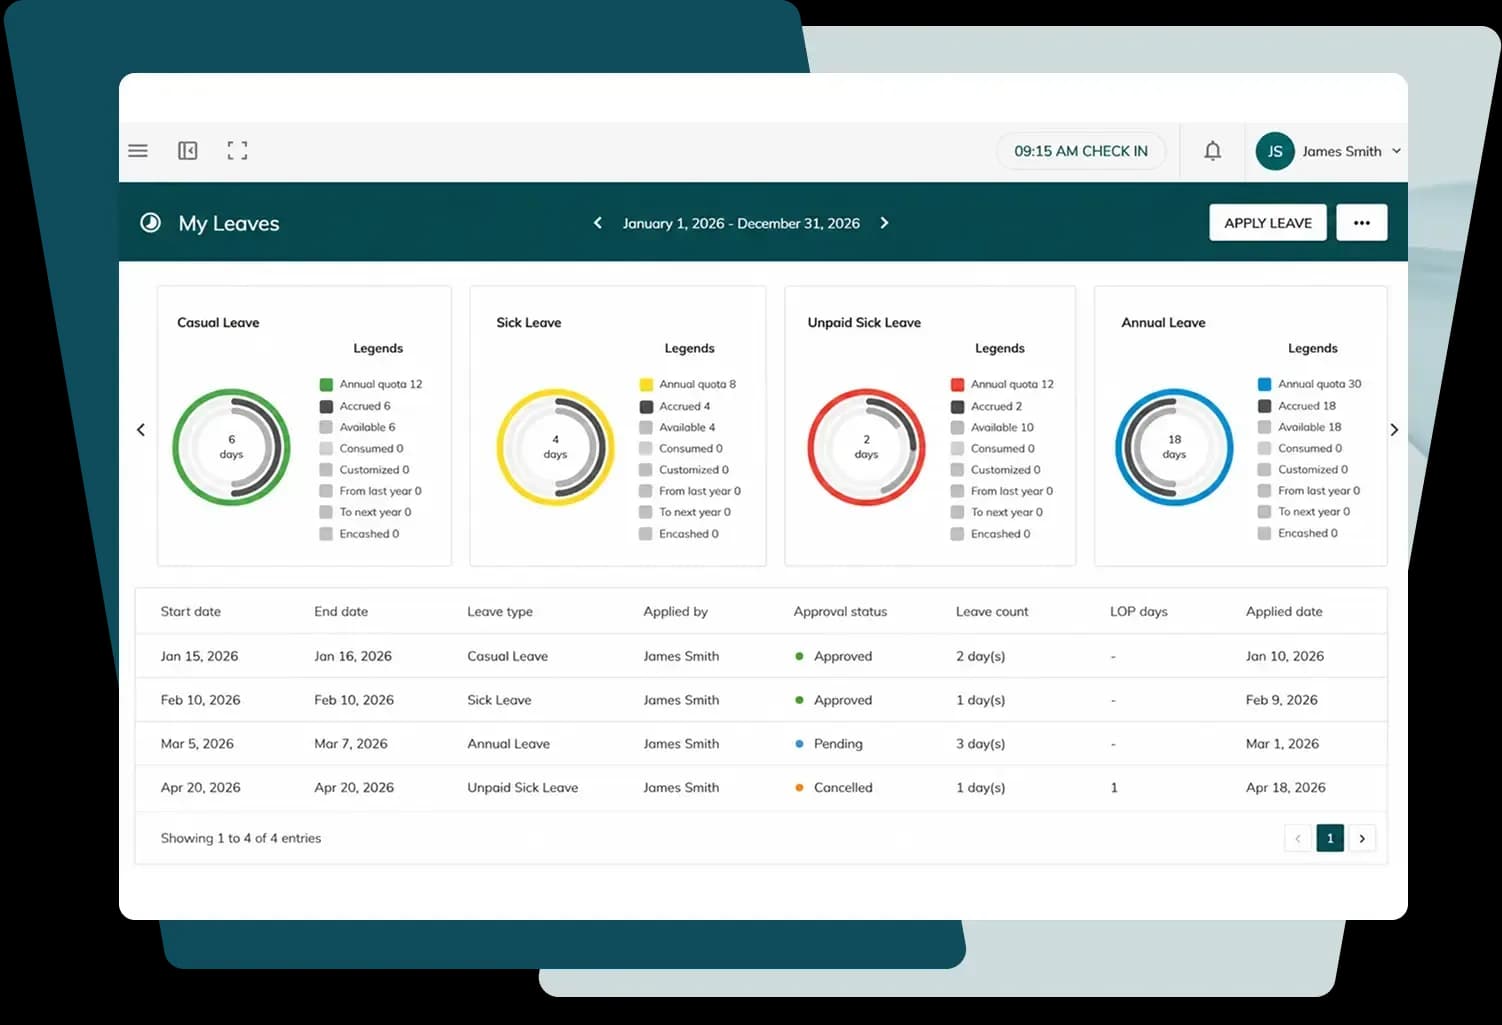Click the JS user avatar
1502x1025 pixels.
tap(1275, 152)
